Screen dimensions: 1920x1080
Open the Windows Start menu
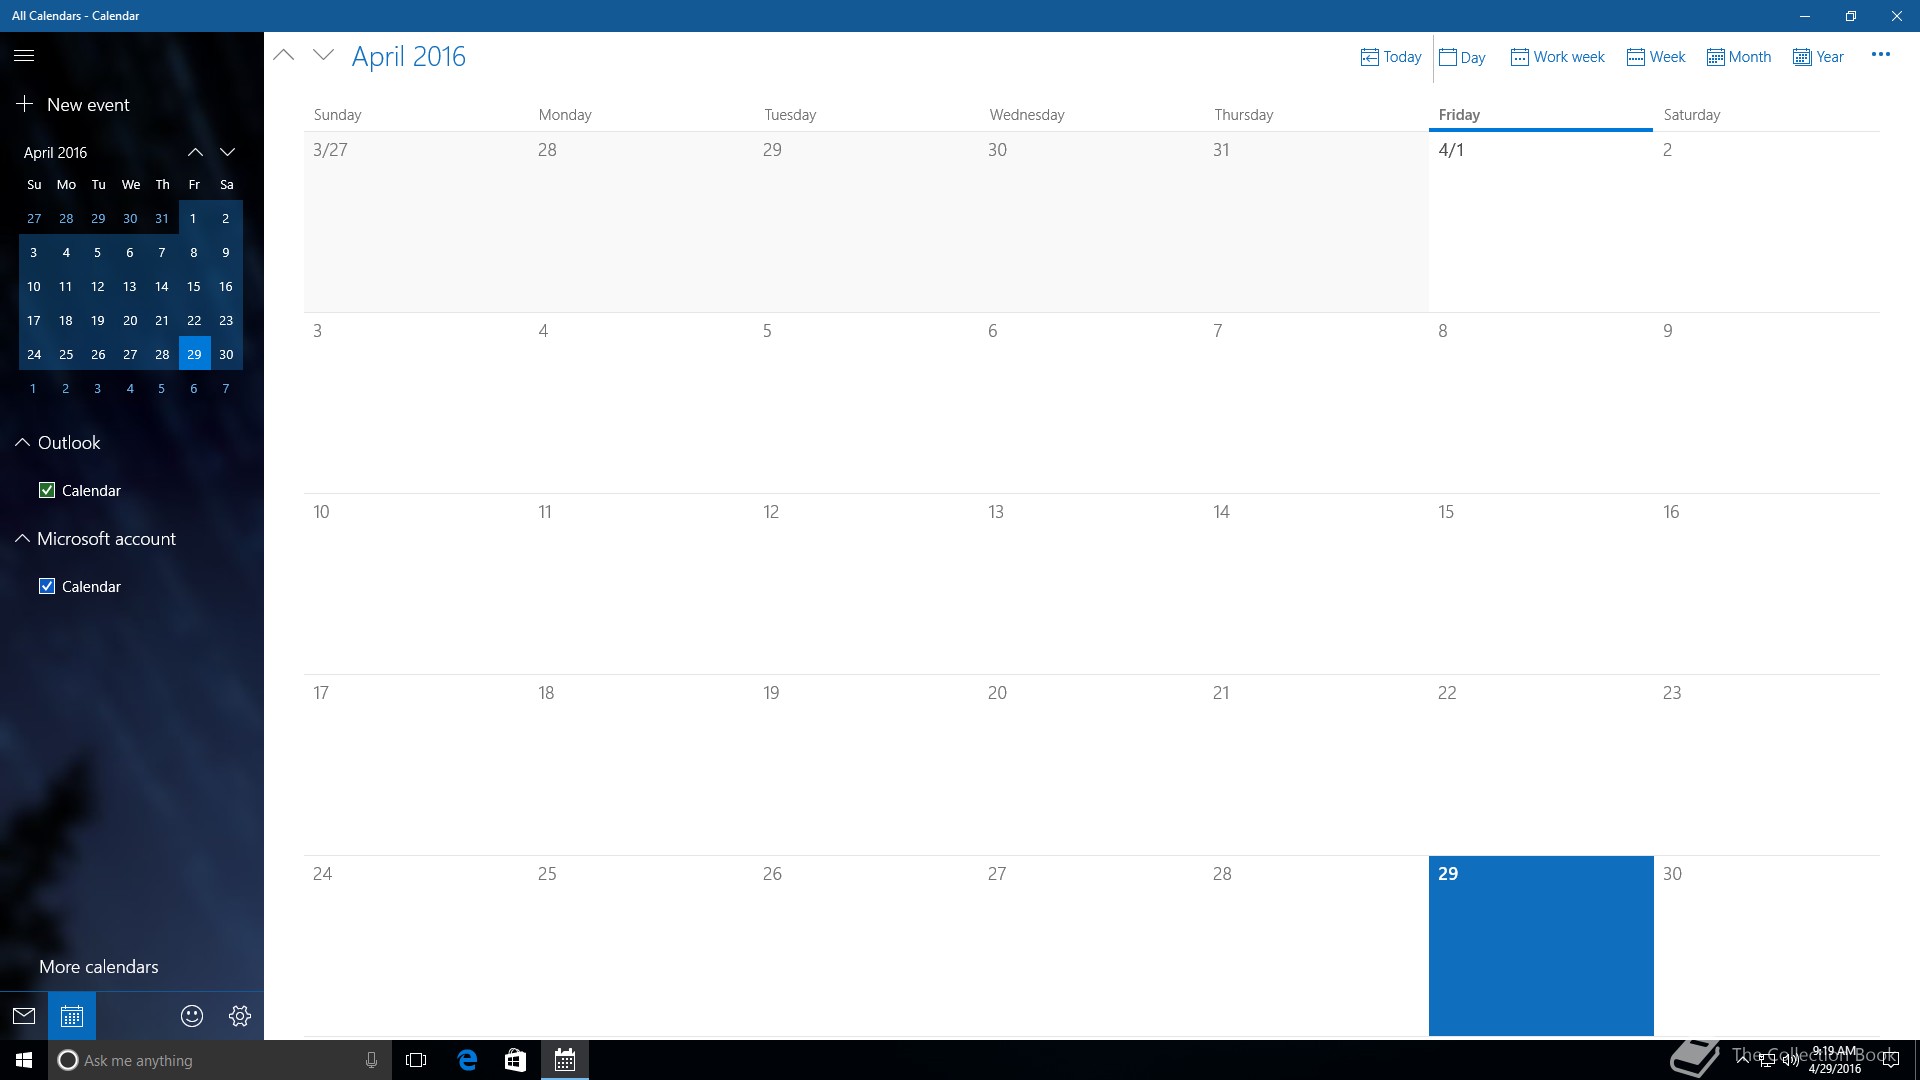pyautogui.click(x=24, y=1060)
